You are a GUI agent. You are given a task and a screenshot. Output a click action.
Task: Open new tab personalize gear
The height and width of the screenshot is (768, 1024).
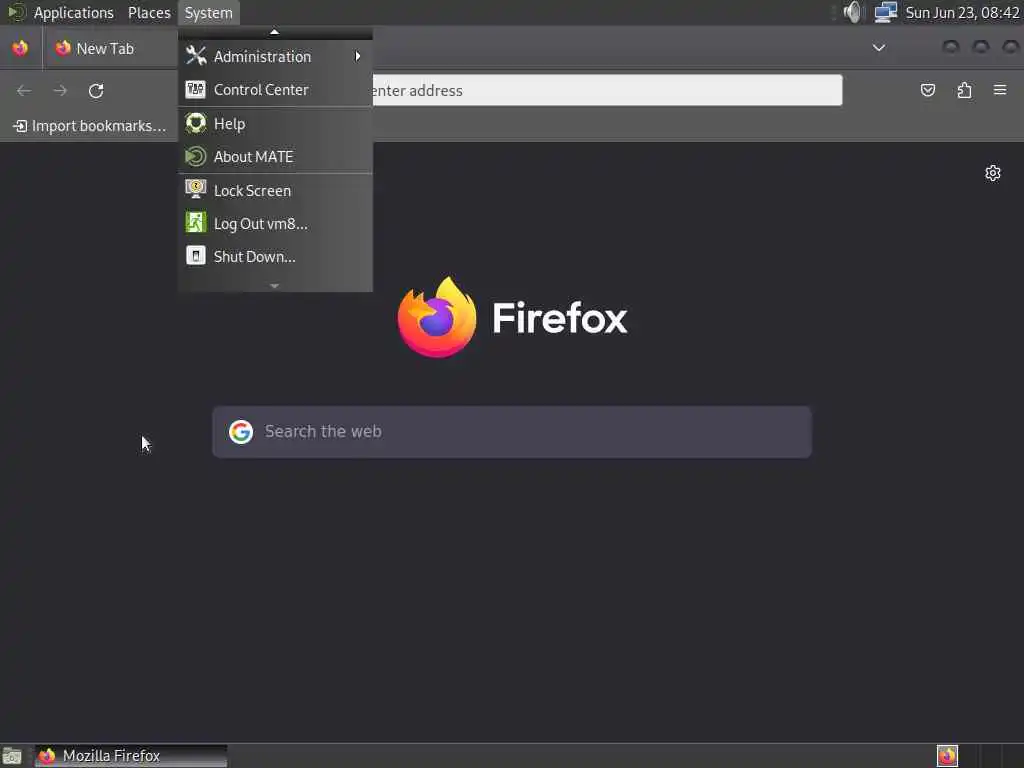(x=993, y=173)
